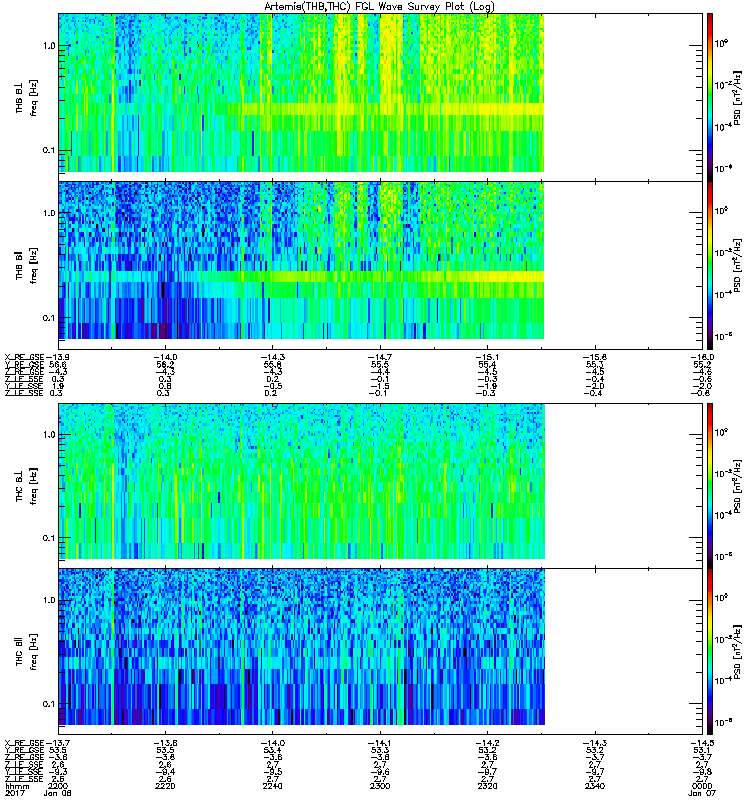Viewport: 750px width, 800px height.
Task: Click the 2340 time tick label
Action: point(595,786)
